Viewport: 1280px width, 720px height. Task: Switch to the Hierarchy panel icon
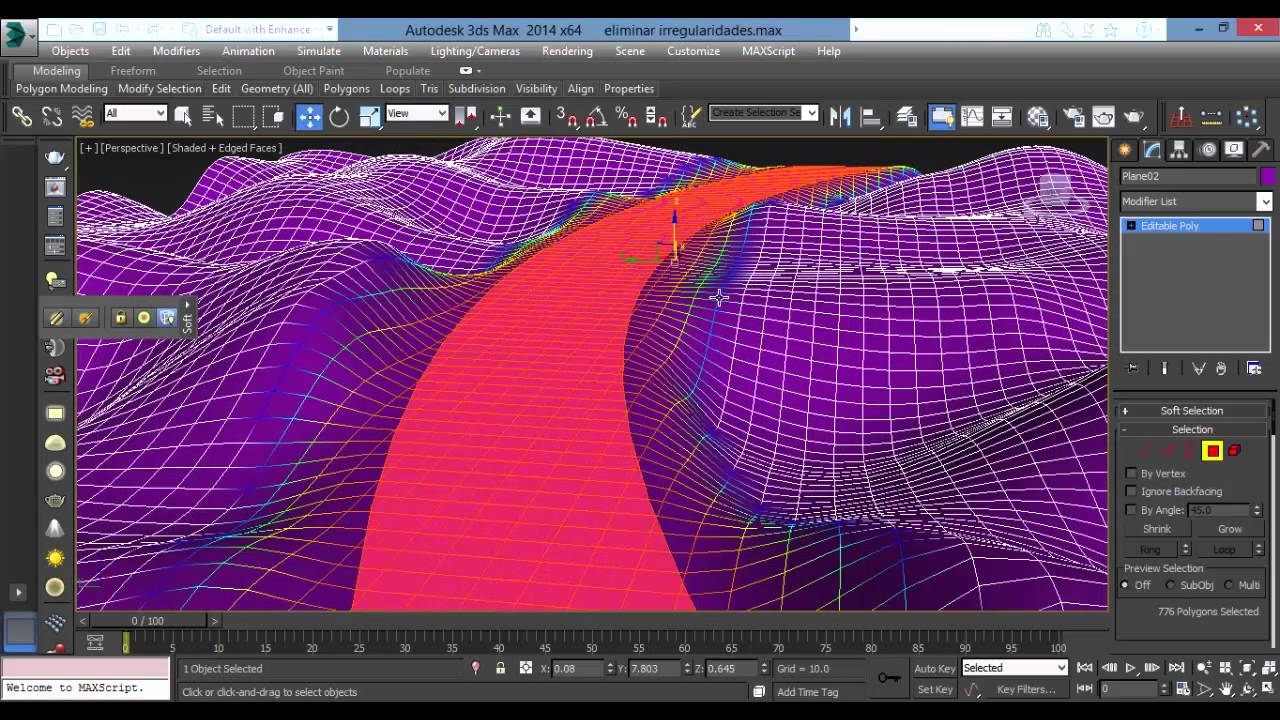click(x=1179, y=150)
